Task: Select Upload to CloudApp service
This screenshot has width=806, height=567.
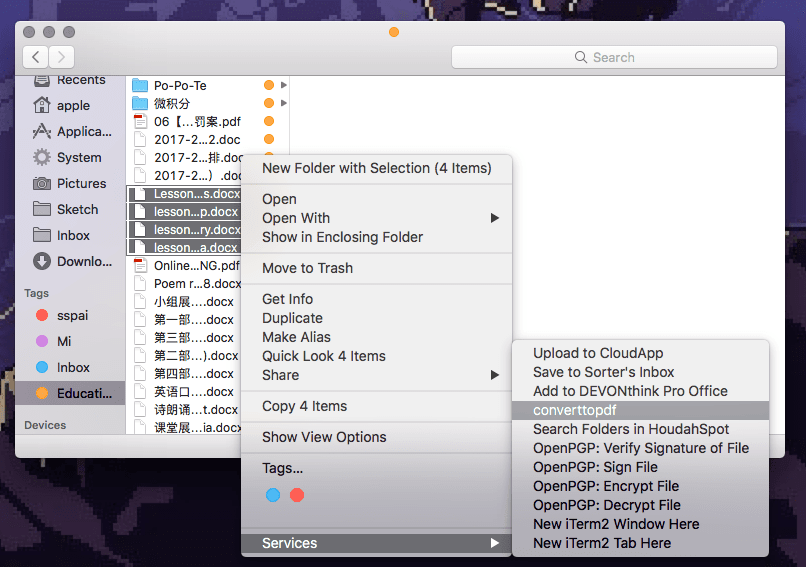Action: coord(640,353)
